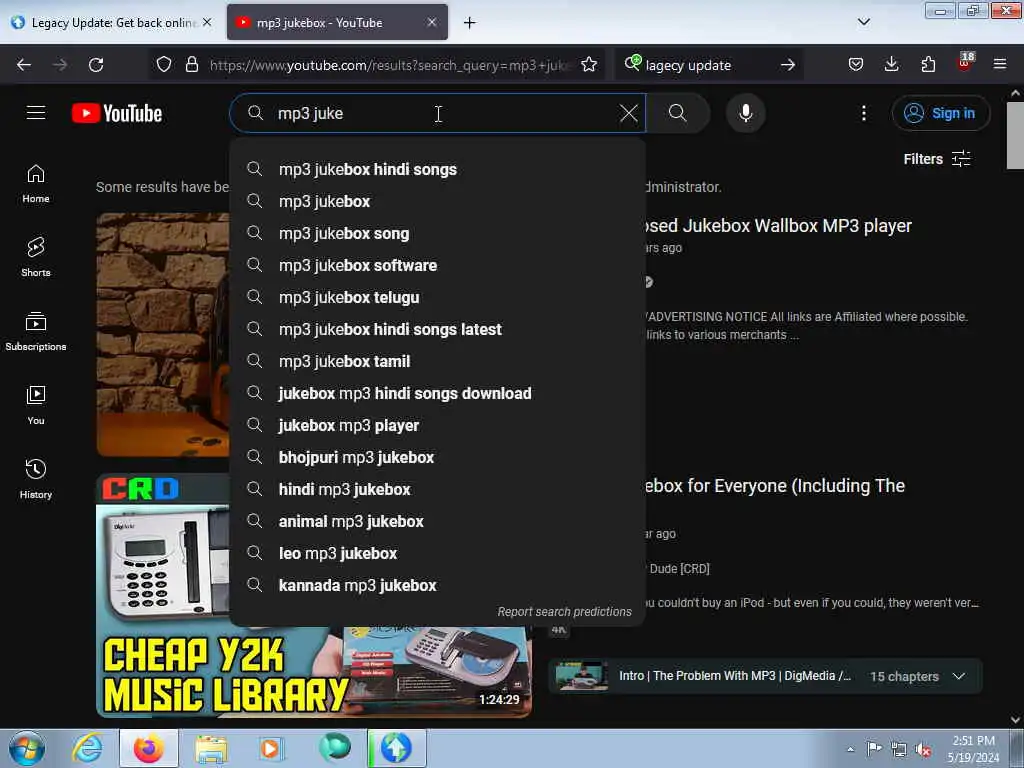Open a new browser tab
The width and height of the screenshot is (1024, 768).
[470, 23]
